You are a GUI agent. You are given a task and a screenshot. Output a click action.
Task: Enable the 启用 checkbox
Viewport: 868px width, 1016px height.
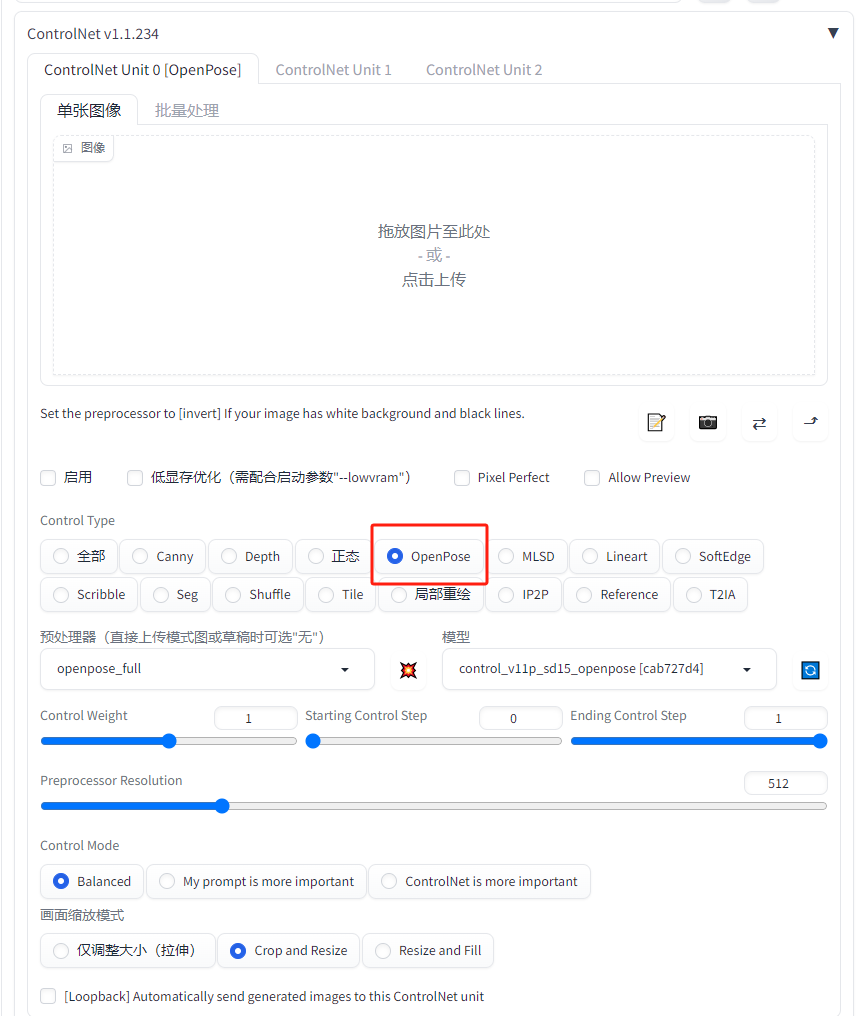click(x=47, y=478)
